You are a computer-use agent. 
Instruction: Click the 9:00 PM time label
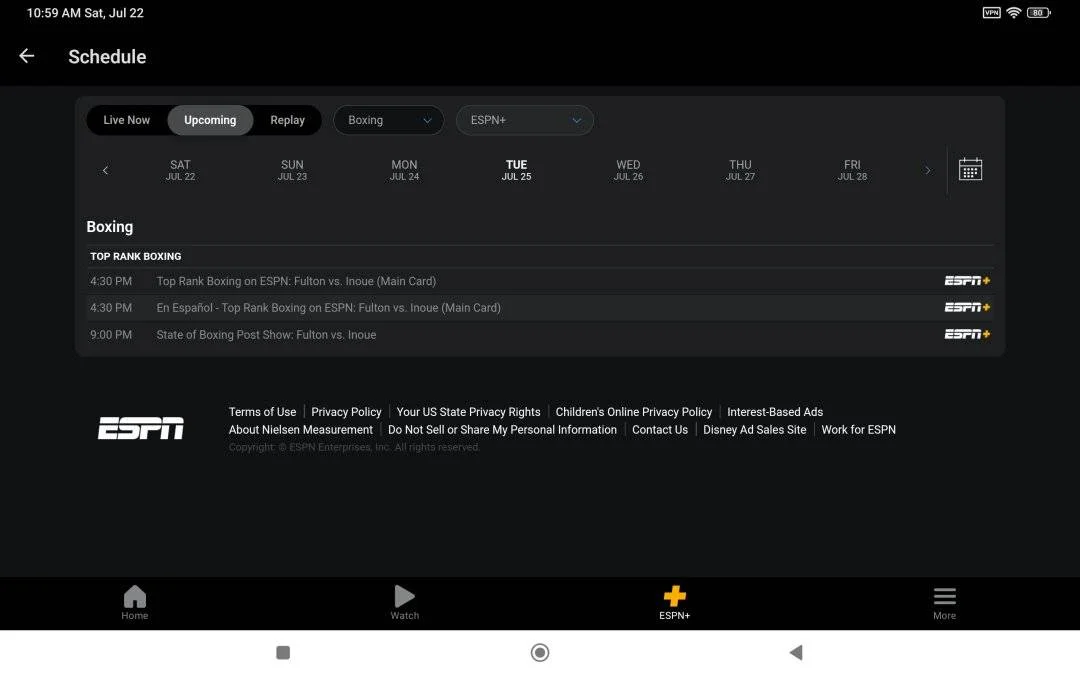tap(111, 335)
